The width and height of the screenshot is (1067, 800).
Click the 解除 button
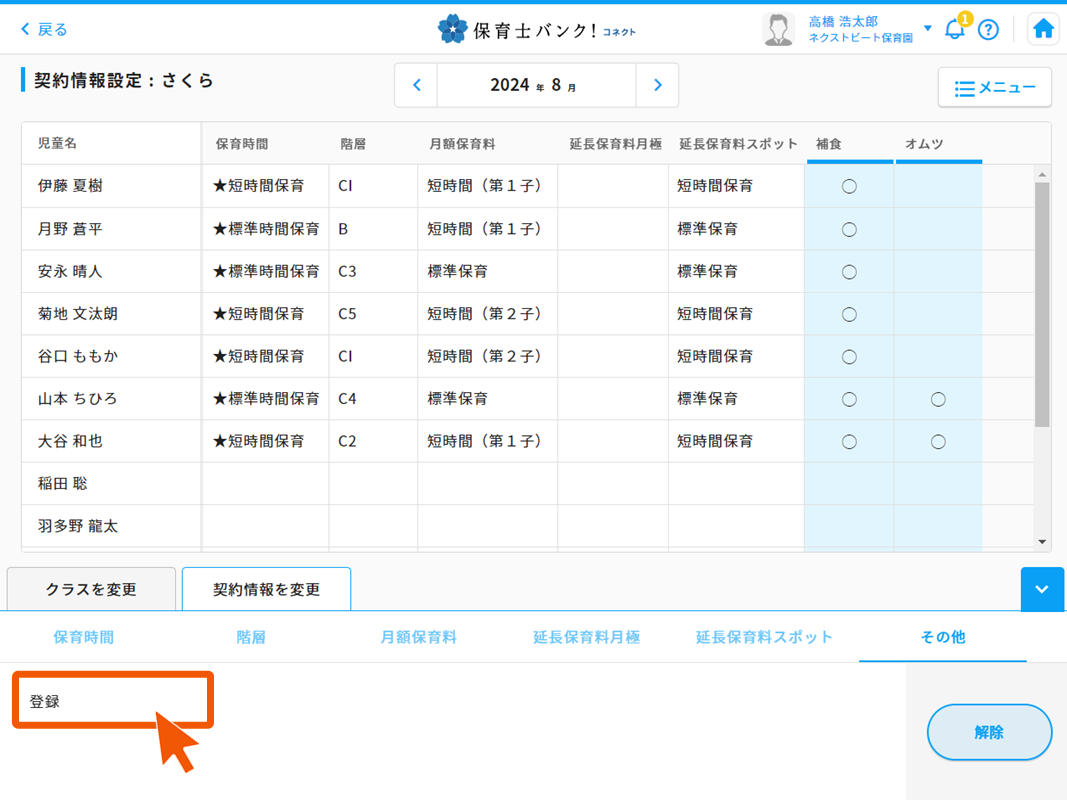tap(989, 732)
